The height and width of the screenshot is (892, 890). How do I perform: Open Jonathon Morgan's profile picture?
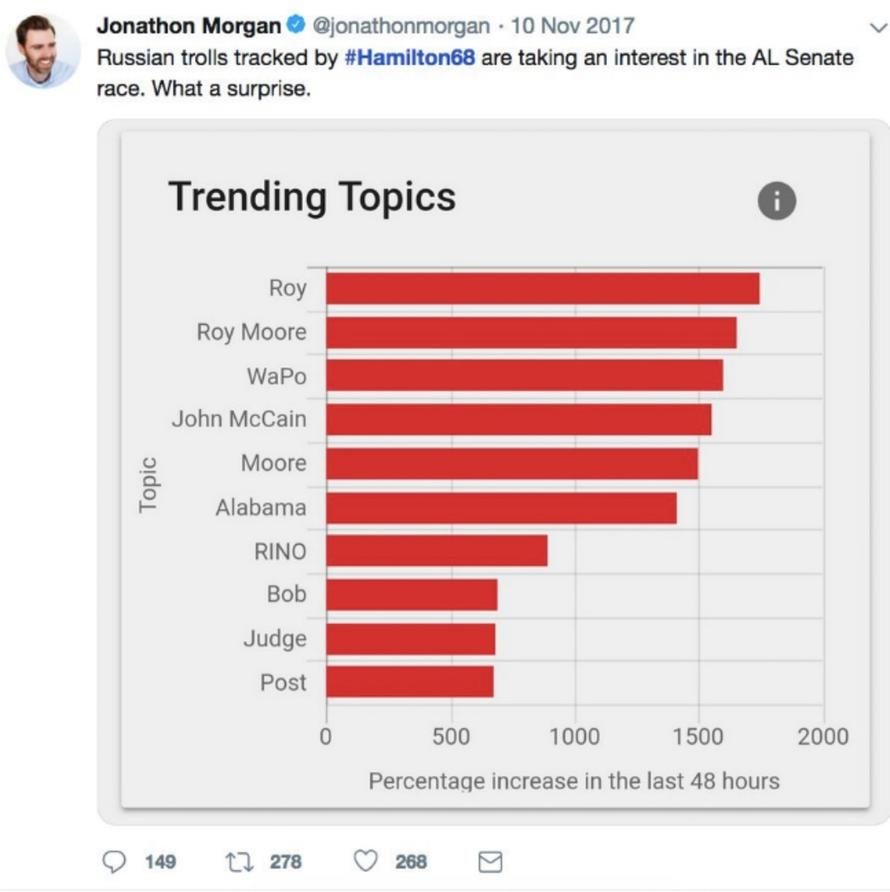click(43, 51)
